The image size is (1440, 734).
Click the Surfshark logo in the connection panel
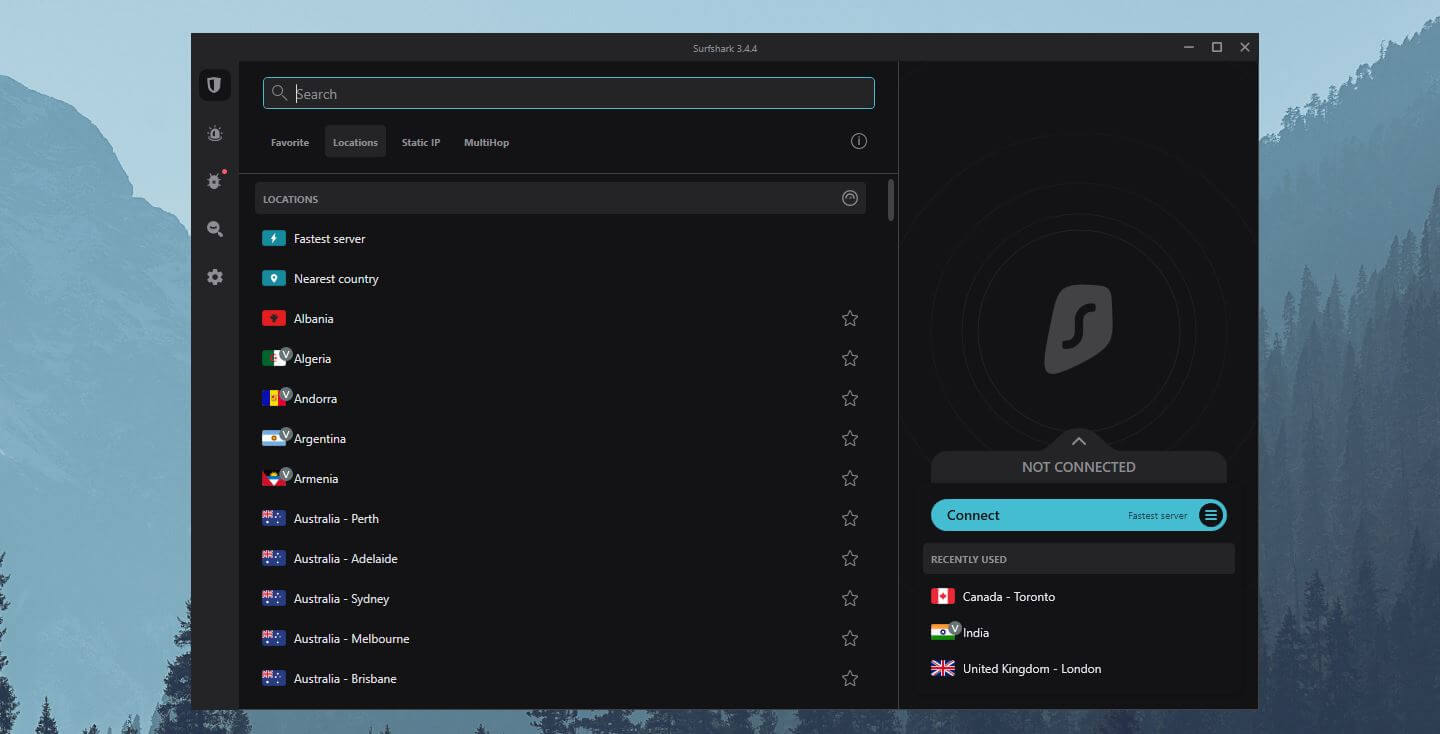[1078, 329]
